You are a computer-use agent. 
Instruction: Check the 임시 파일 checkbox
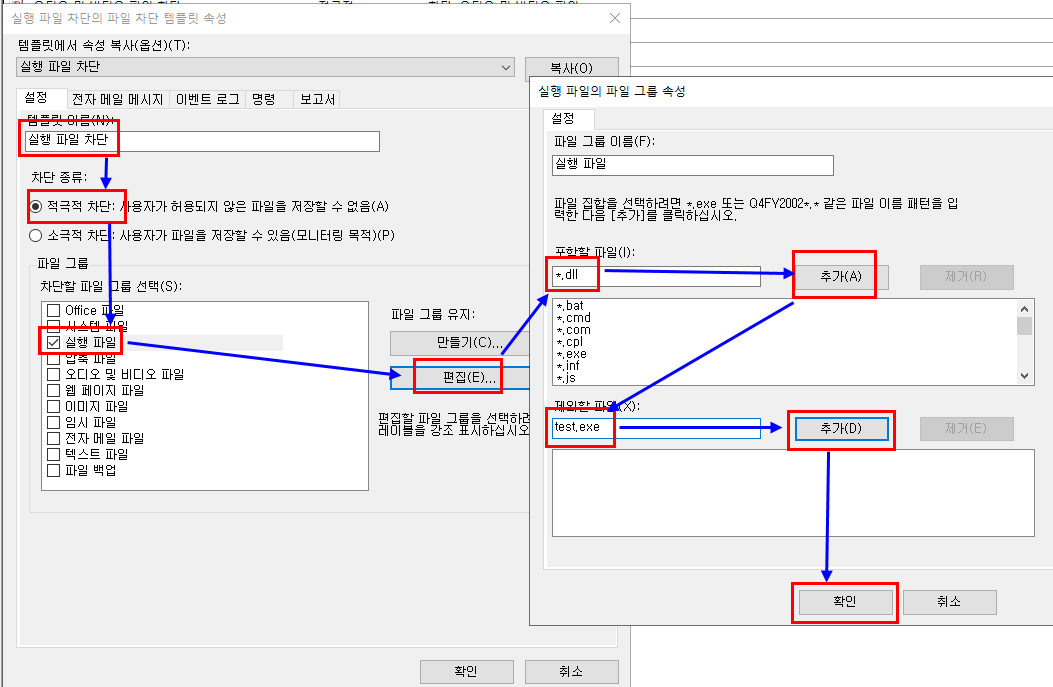54,422
